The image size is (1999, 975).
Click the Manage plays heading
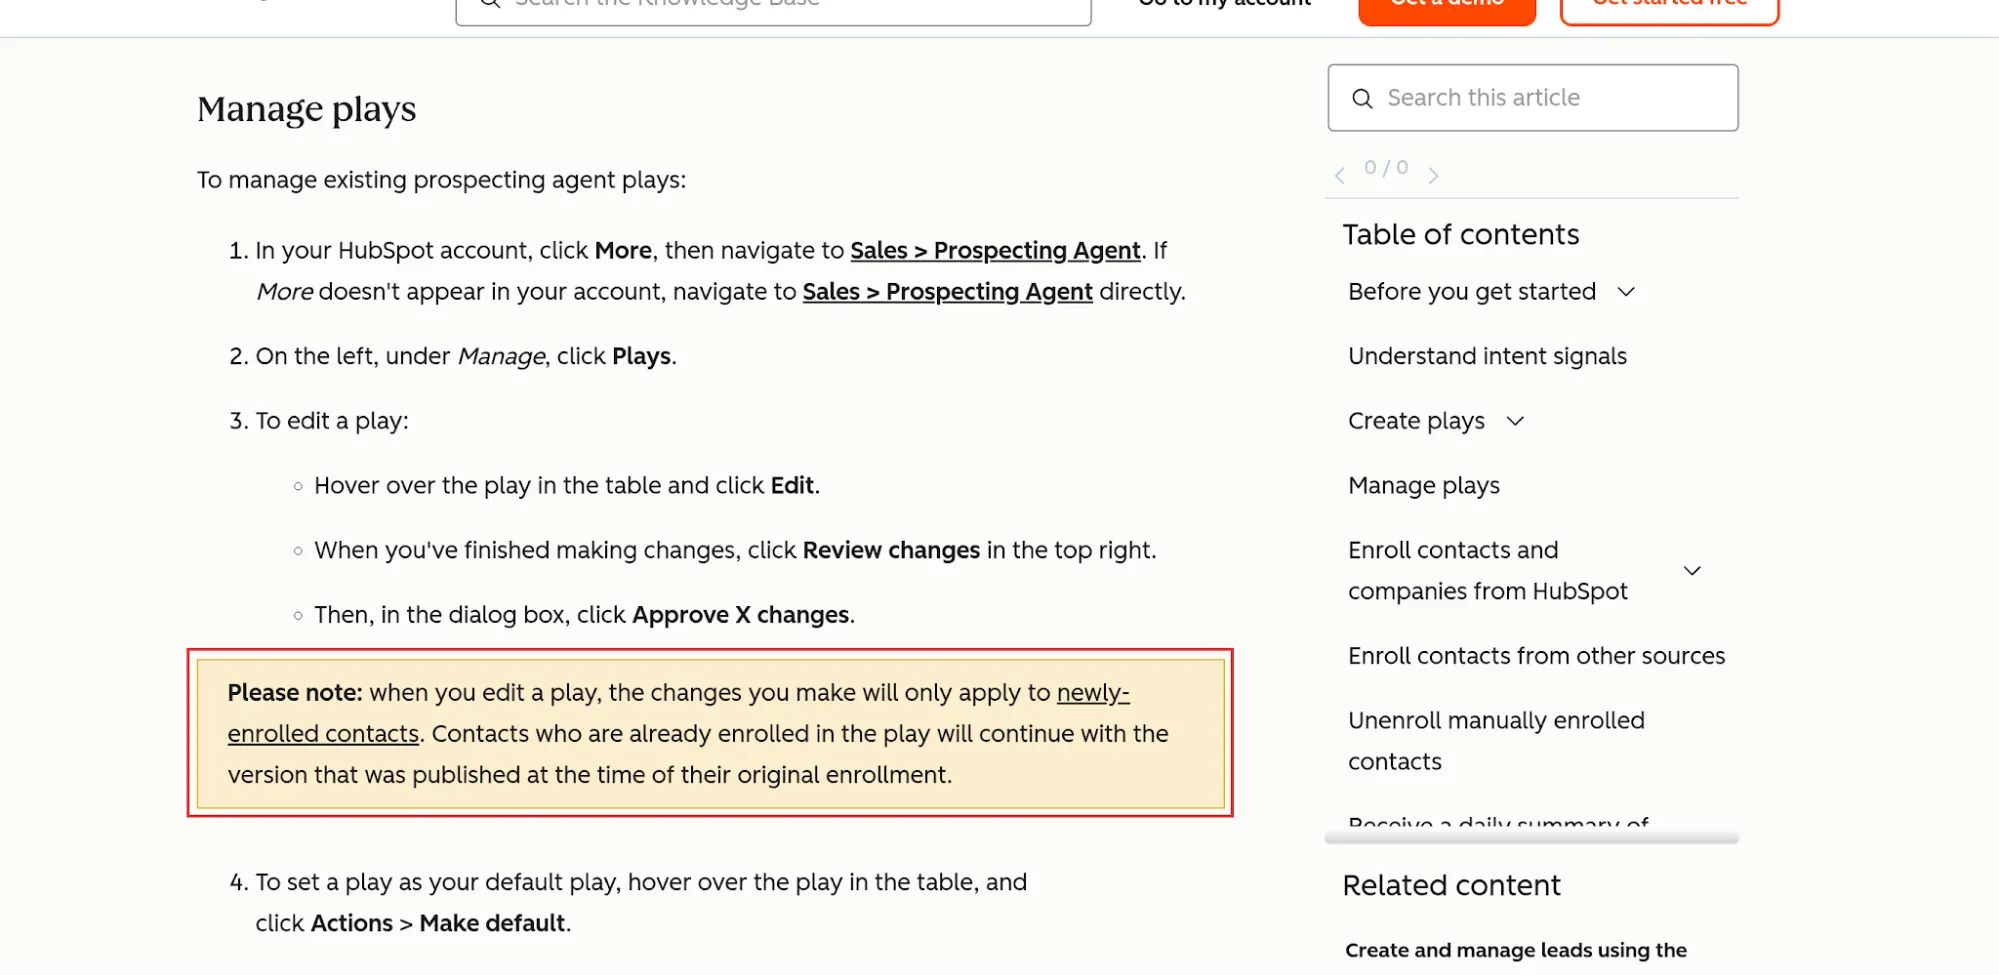pos(306,109)
